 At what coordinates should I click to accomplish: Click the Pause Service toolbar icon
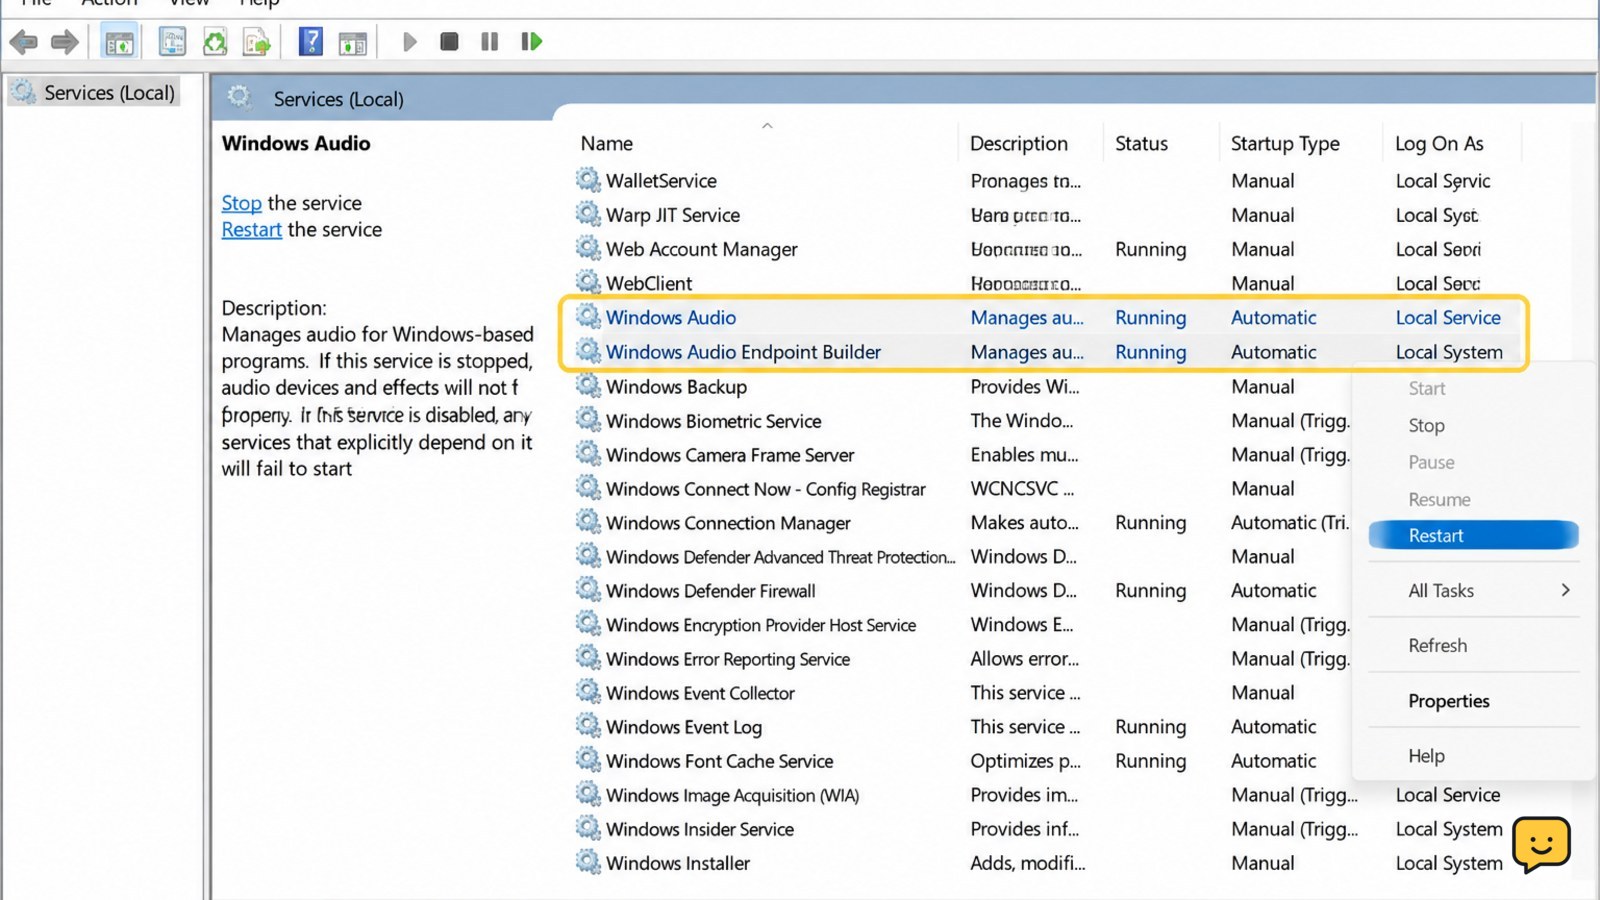pyautogui.click(x=489, y=42)
